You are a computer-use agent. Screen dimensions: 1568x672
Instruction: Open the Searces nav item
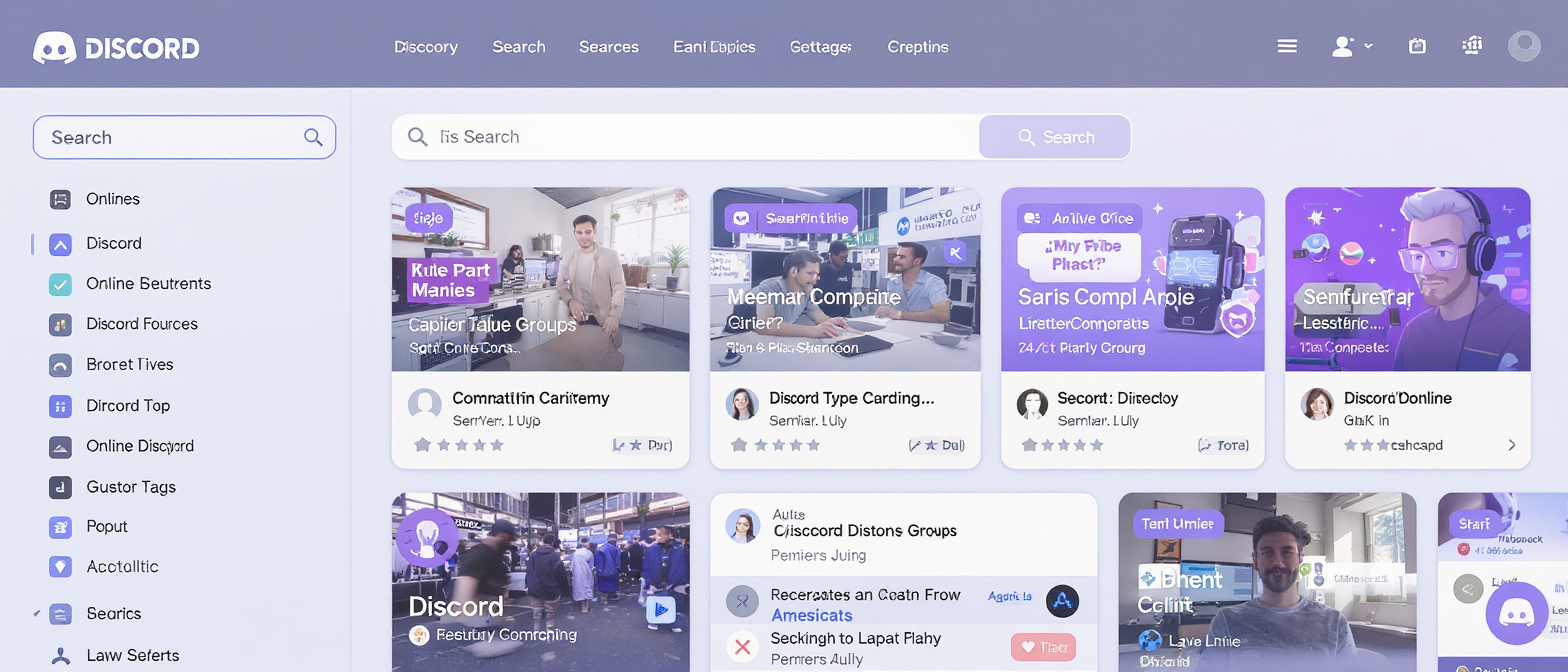(609, 47)
